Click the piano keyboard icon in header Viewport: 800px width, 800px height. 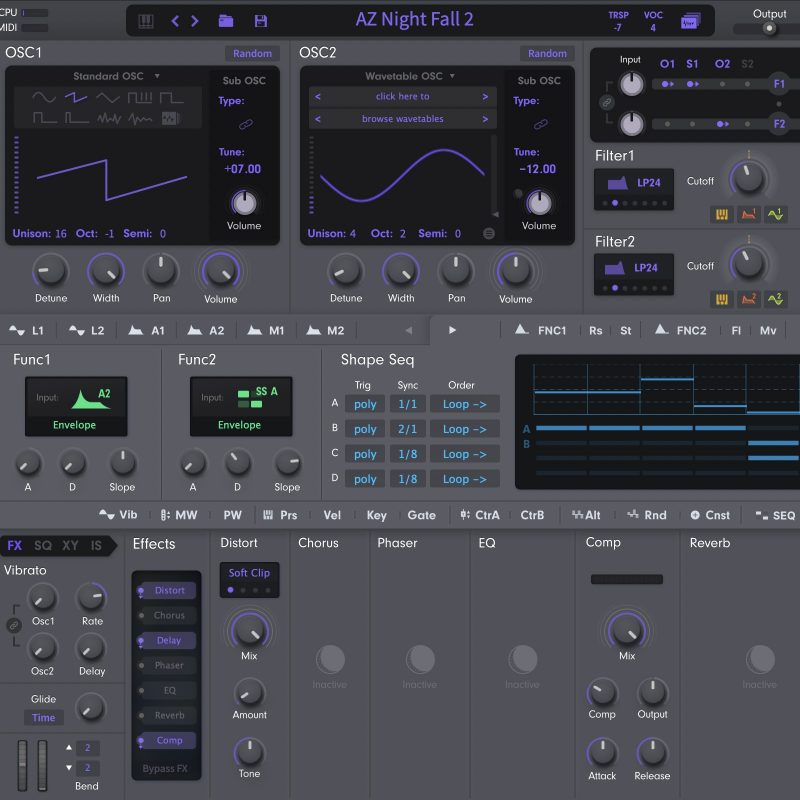coord(146,21)
